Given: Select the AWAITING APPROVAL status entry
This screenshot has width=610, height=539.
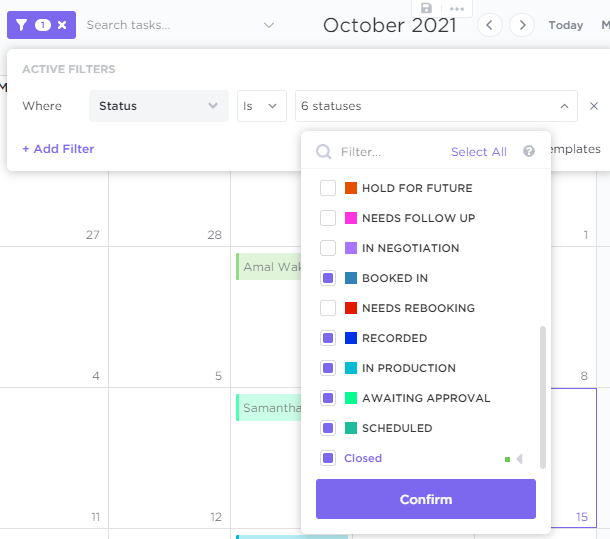Looking at the screenshot, I should pyautogui.click(x=426, y=398).
